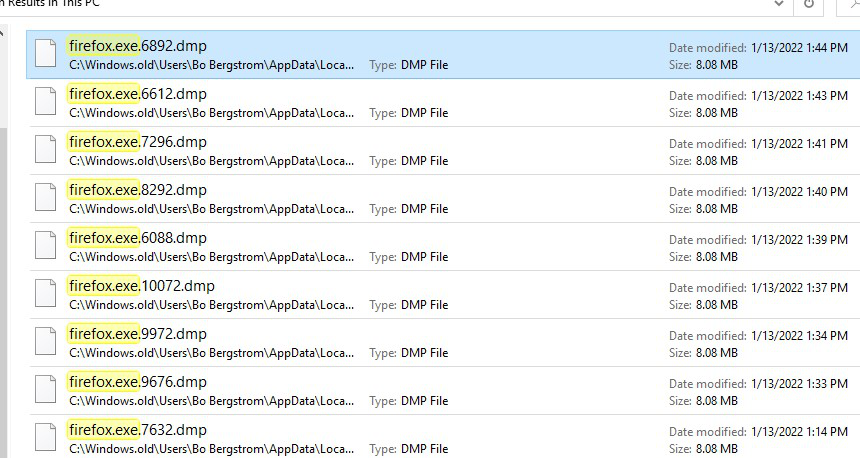
Task: Click the DMP File type of firefox.exe.6892.dmp
Action: point(425,65)
